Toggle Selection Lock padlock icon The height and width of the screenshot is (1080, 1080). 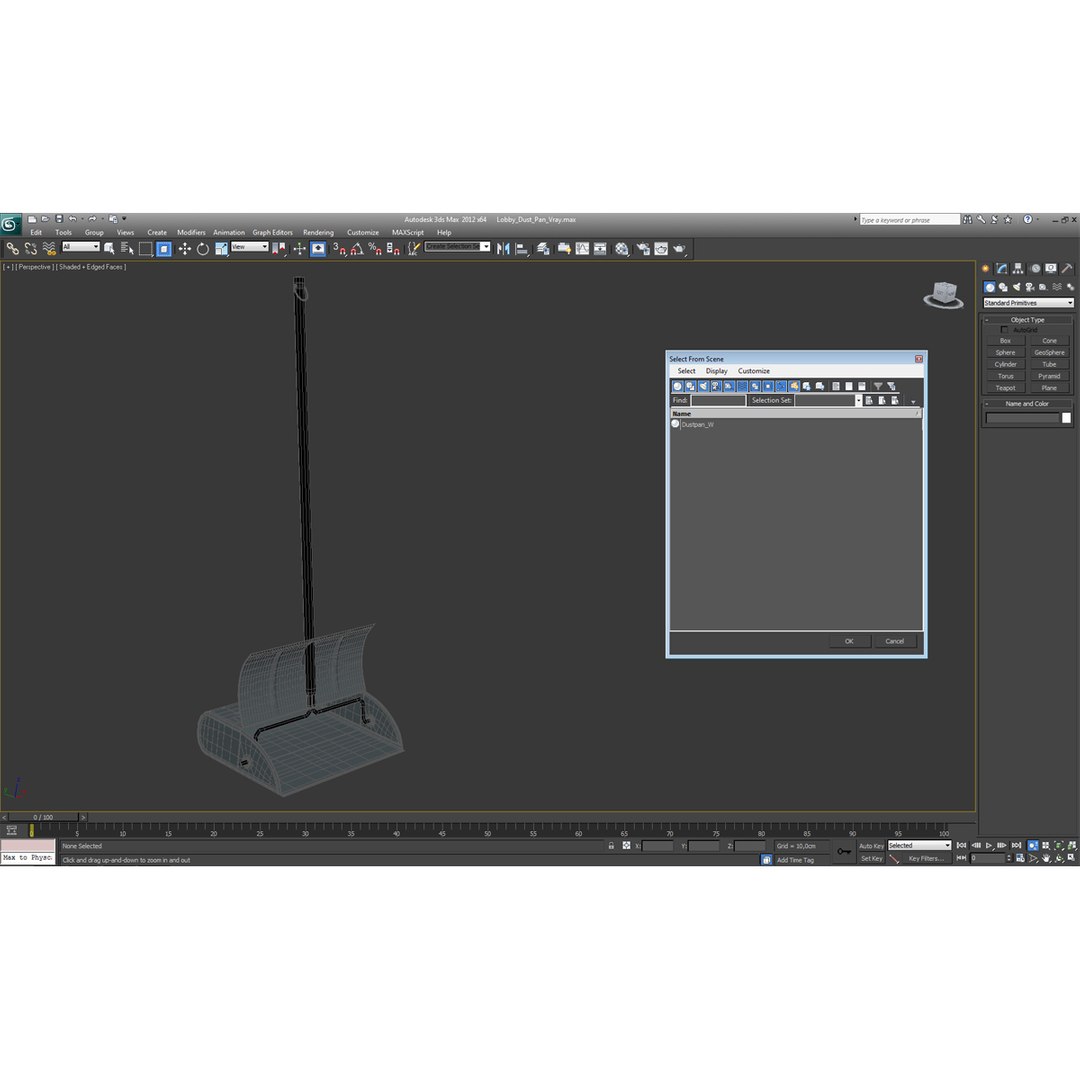(611, 846)
